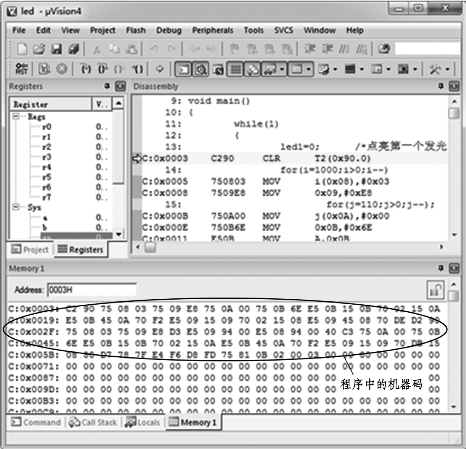Open a file with the Open icon
Viewport: 466px width, 449px height.
[x=39, y=49]
